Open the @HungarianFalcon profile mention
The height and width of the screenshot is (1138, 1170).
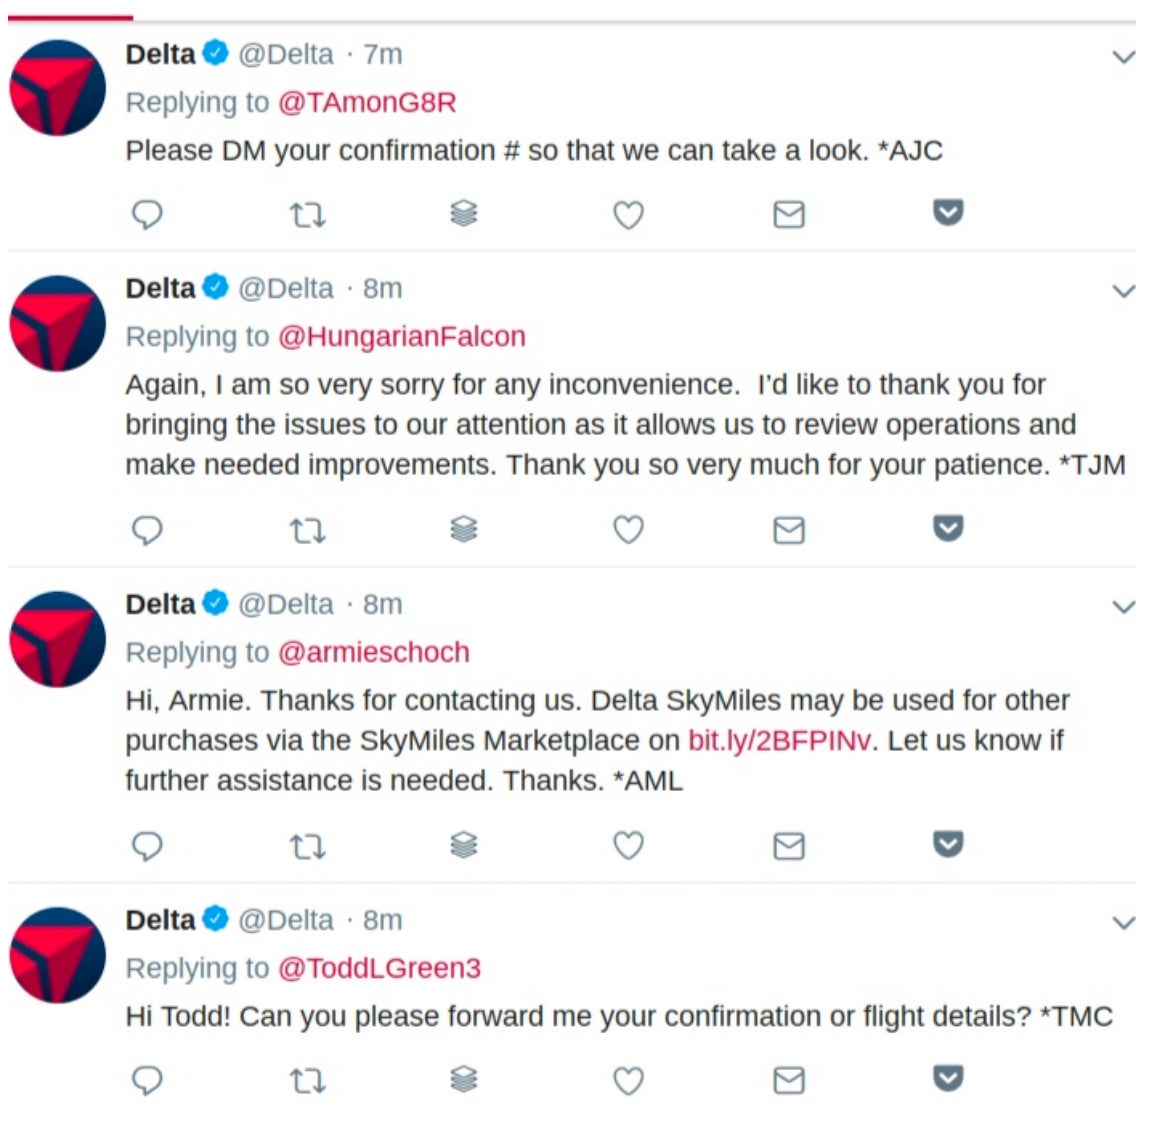(401, 337)
